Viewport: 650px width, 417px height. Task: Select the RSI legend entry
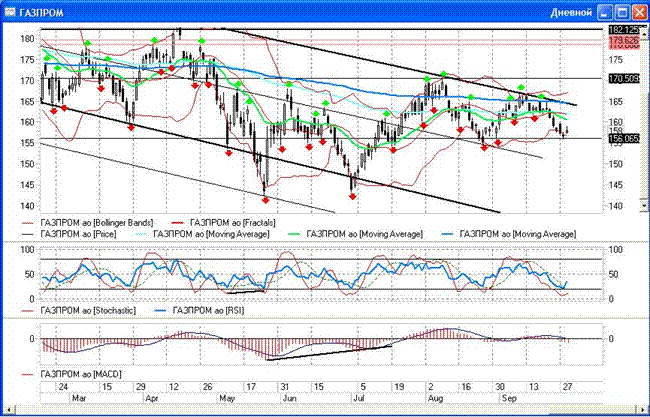click(199, 310)
